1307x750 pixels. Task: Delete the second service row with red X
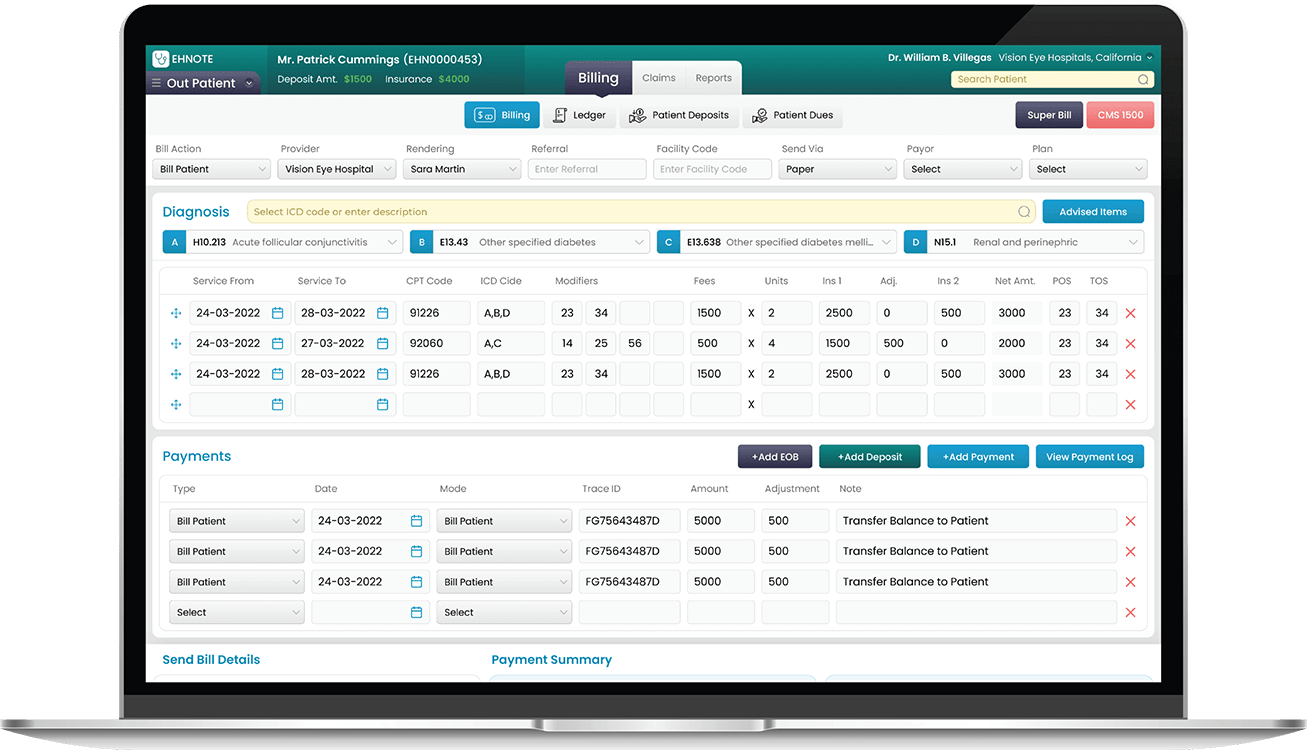(1131, 344)
